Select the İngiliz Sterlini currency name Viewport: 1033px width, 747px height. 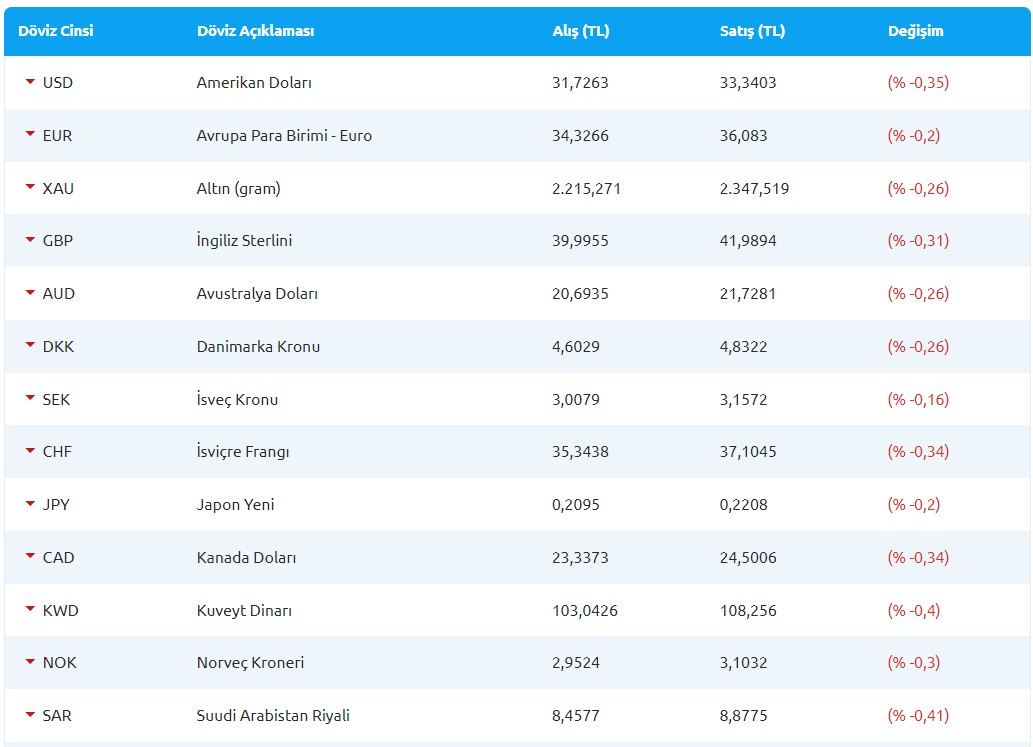244,241
